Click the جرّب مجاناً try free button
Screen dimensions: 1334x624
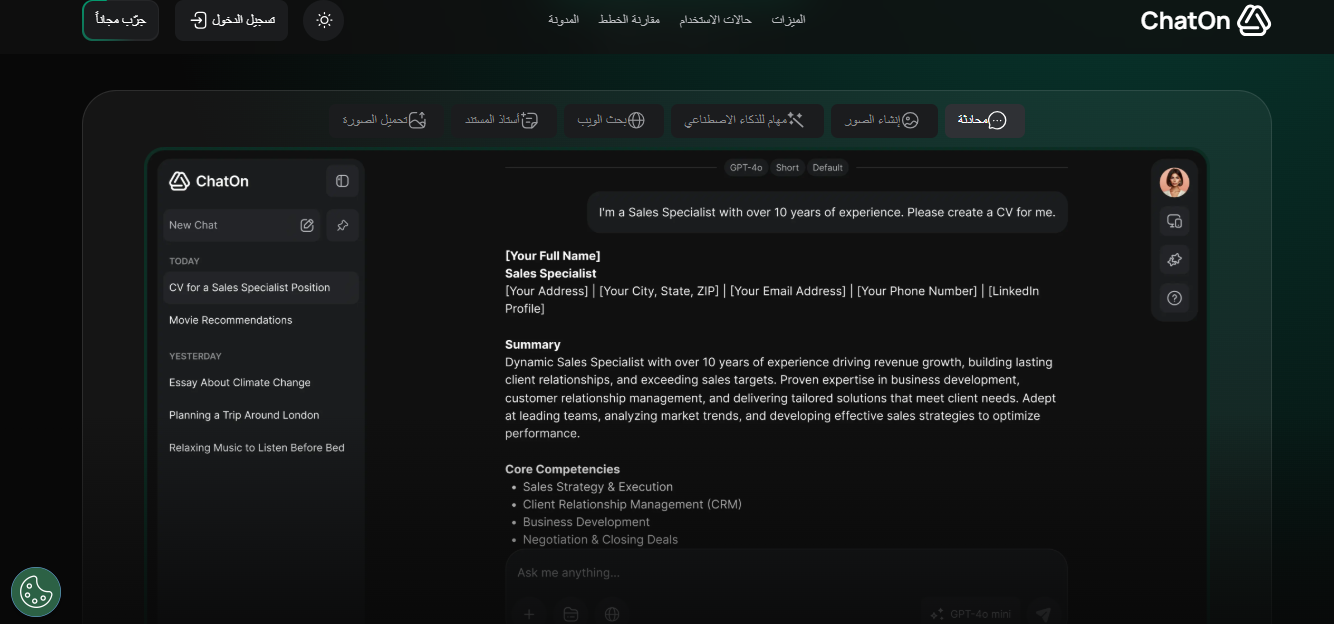coord(120,20)
